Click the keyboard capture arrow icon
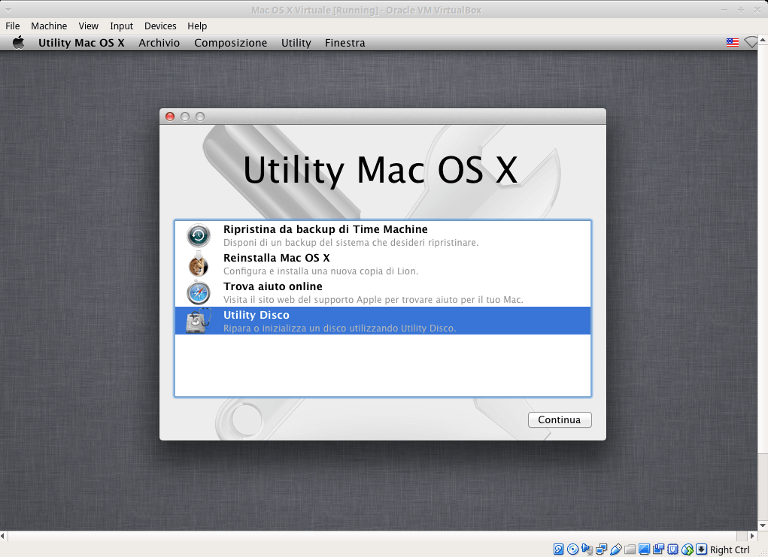This screenshot has width=768, height=557. [x=701, y=549]
